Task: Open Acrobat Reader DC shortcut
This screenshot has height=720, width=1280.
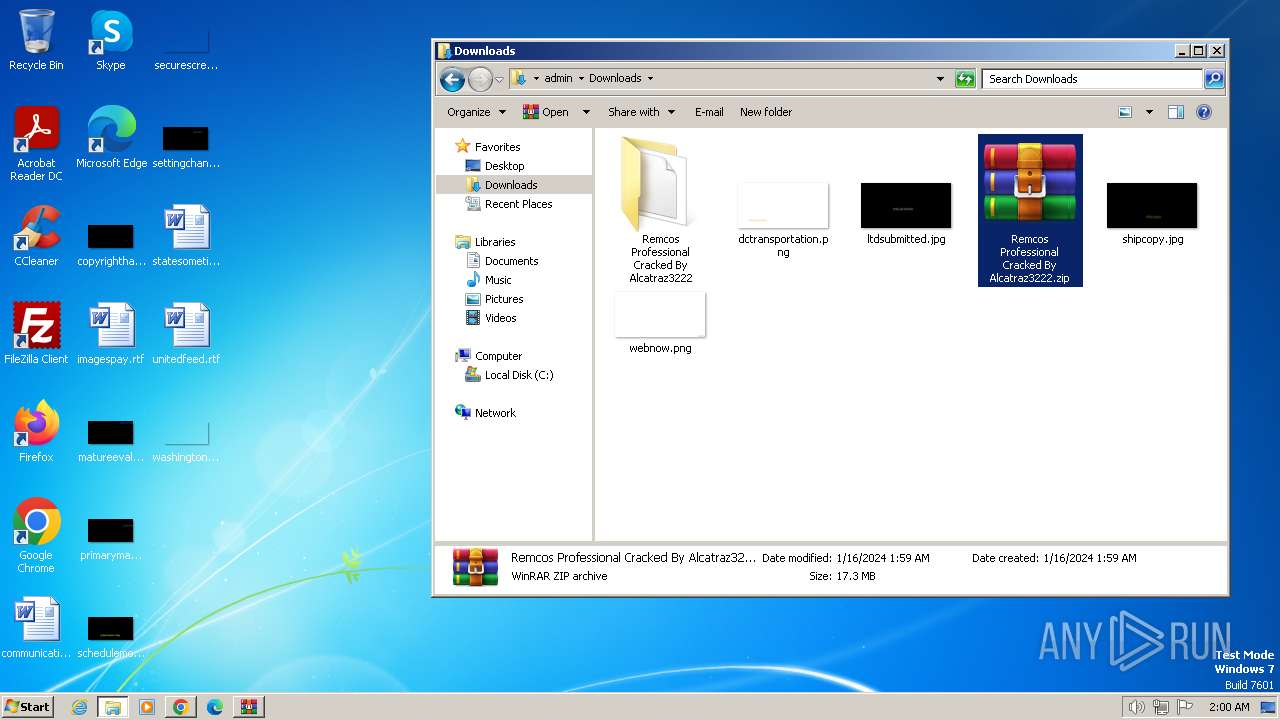Action: point(36,144)
